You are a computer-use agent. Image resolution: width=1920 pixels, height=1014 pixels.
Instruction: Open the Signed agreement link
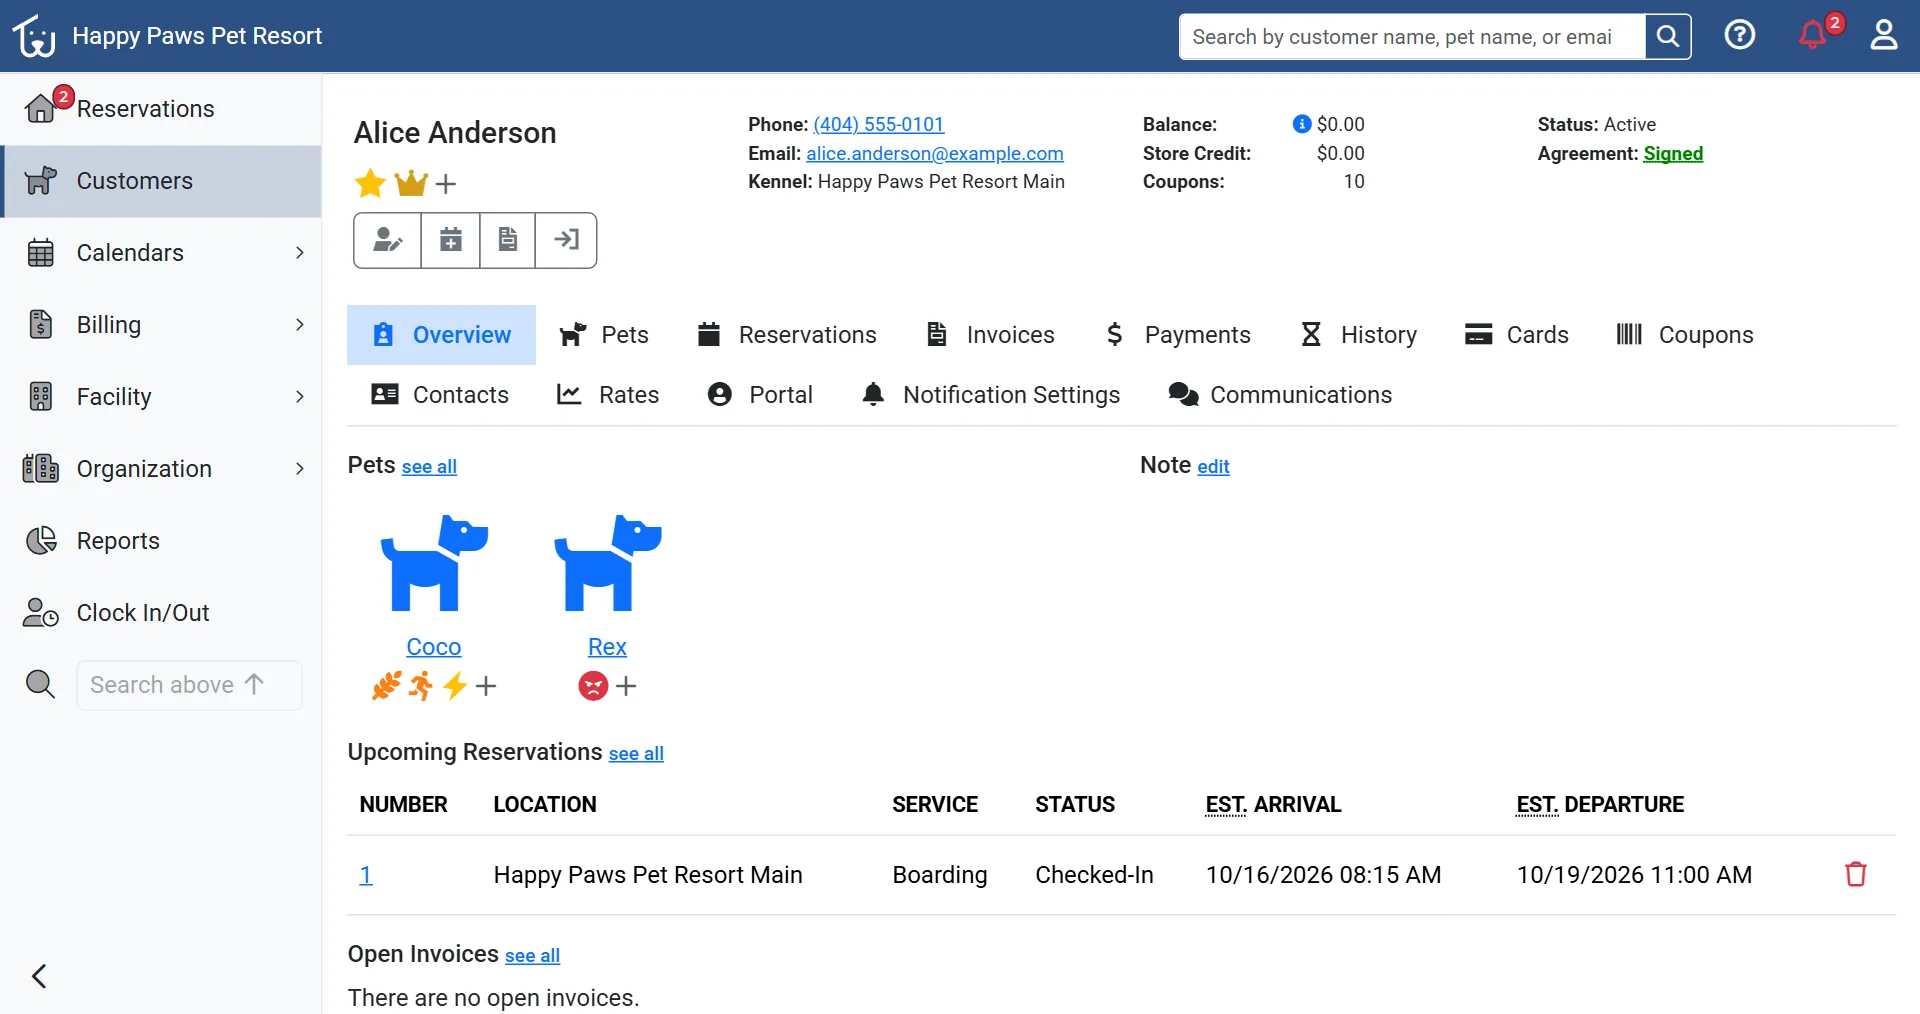pyautogui.click(x=1673, y=153)
